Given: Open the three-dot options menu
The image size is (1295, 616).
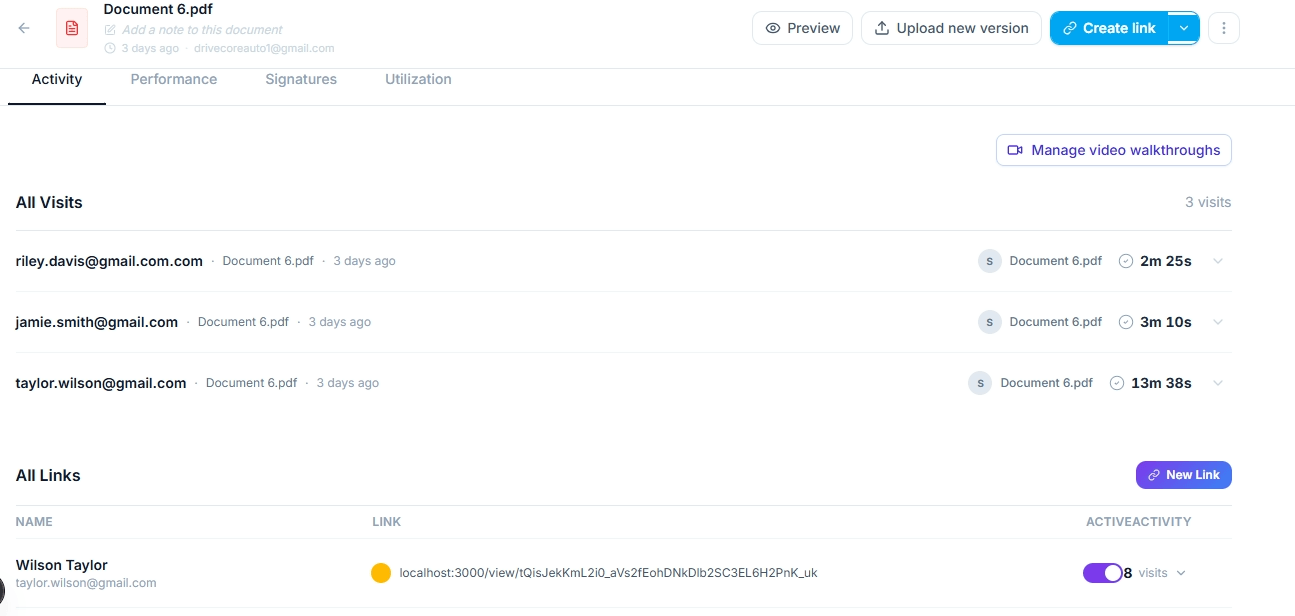Looking at the screenshot, I should pos(1223,27).
